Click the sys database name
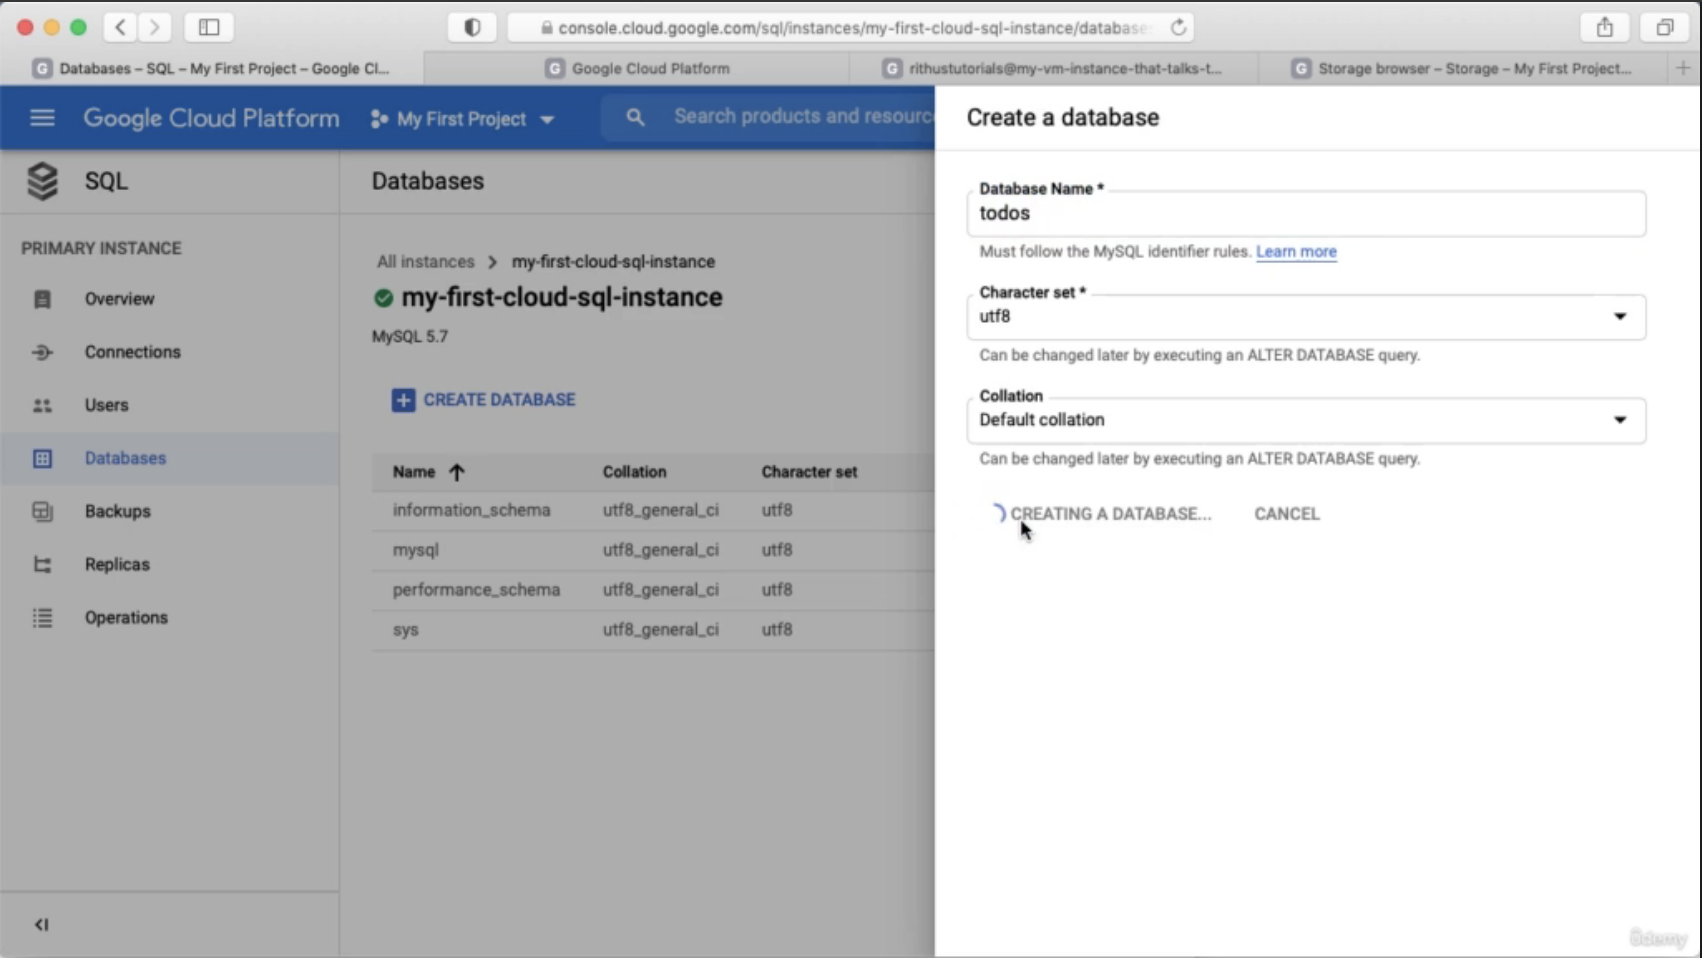1702x958 pixels. click(x=405, y=630)
